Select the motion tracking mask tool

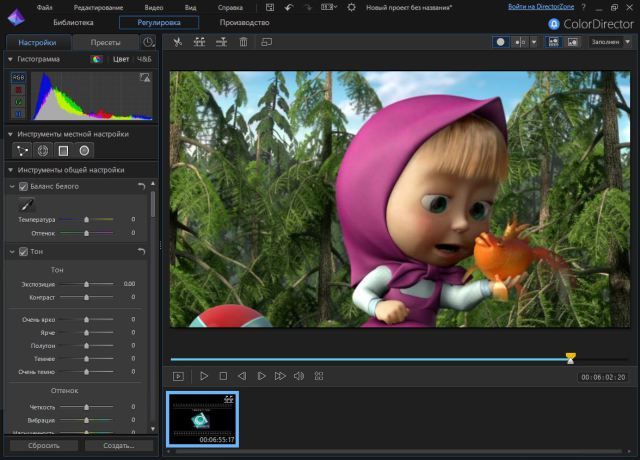[43, 151]
